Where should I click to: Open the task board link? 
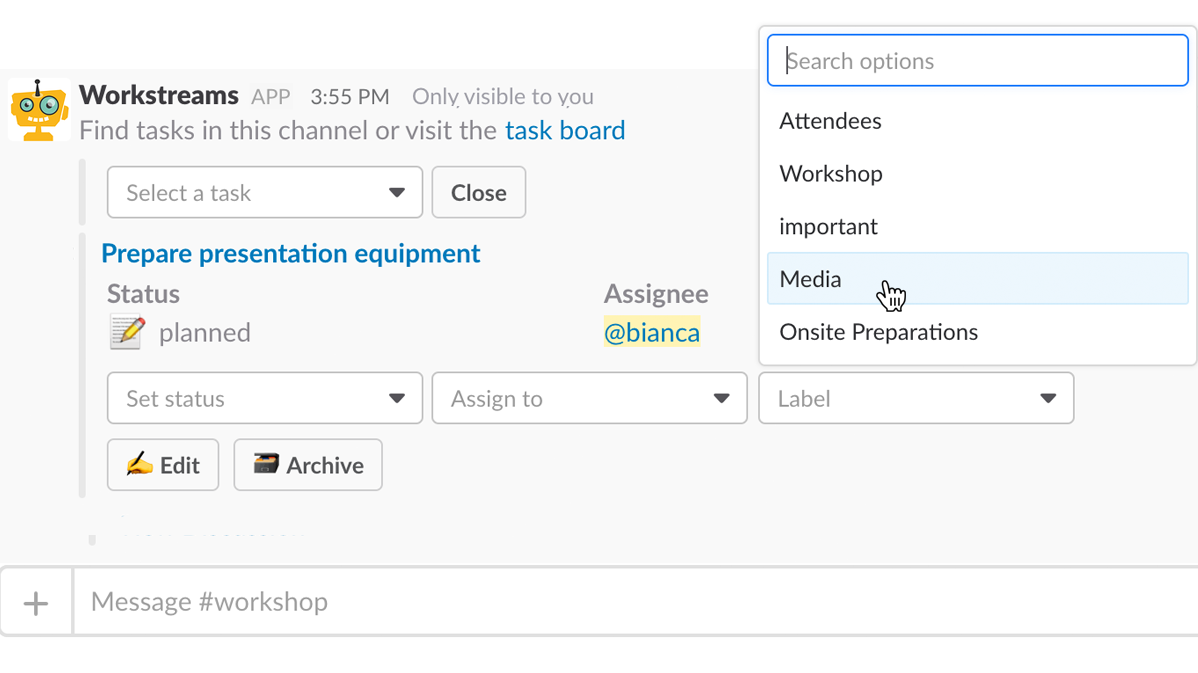[x=565, y=130]
